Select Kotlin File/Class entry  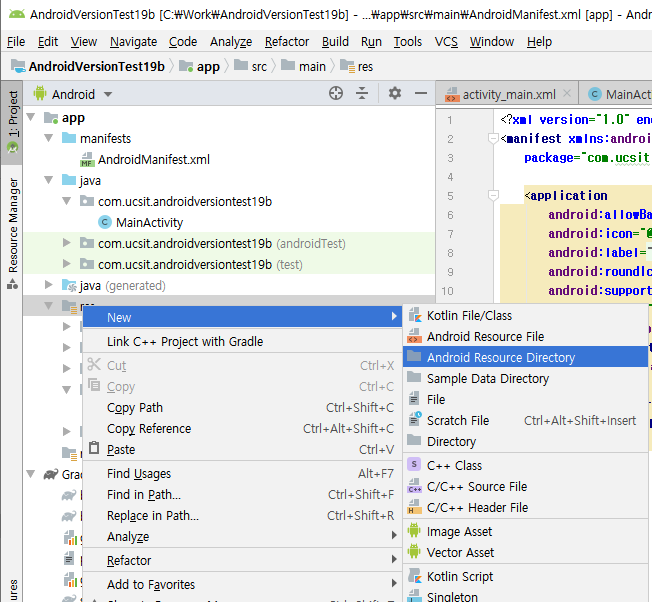coord(469,316)
